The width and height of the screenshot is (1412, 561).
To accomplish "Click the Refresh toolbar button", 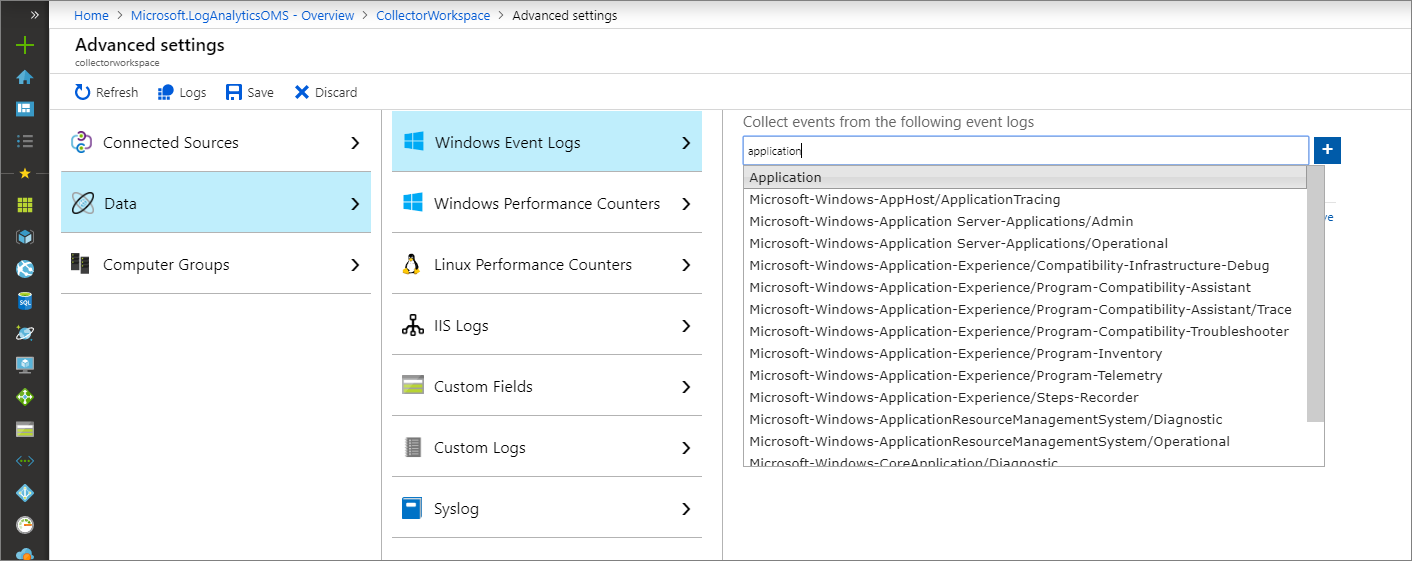I will (106, 92).
